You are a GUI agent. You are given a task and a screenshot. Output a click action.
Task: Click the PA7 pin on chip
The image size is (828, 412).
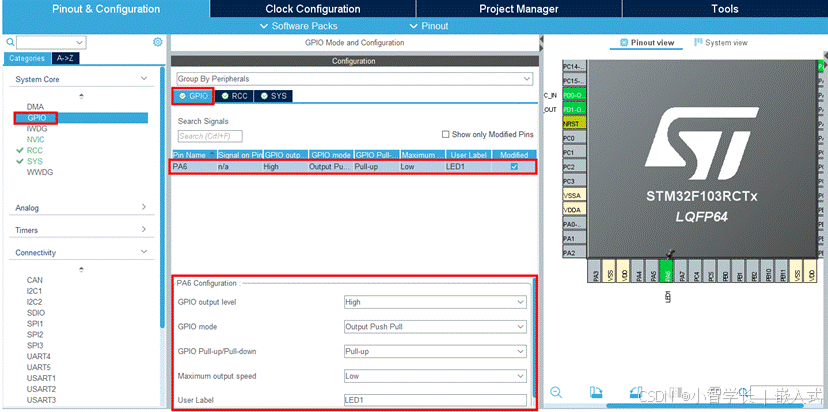tap(682, 270)
